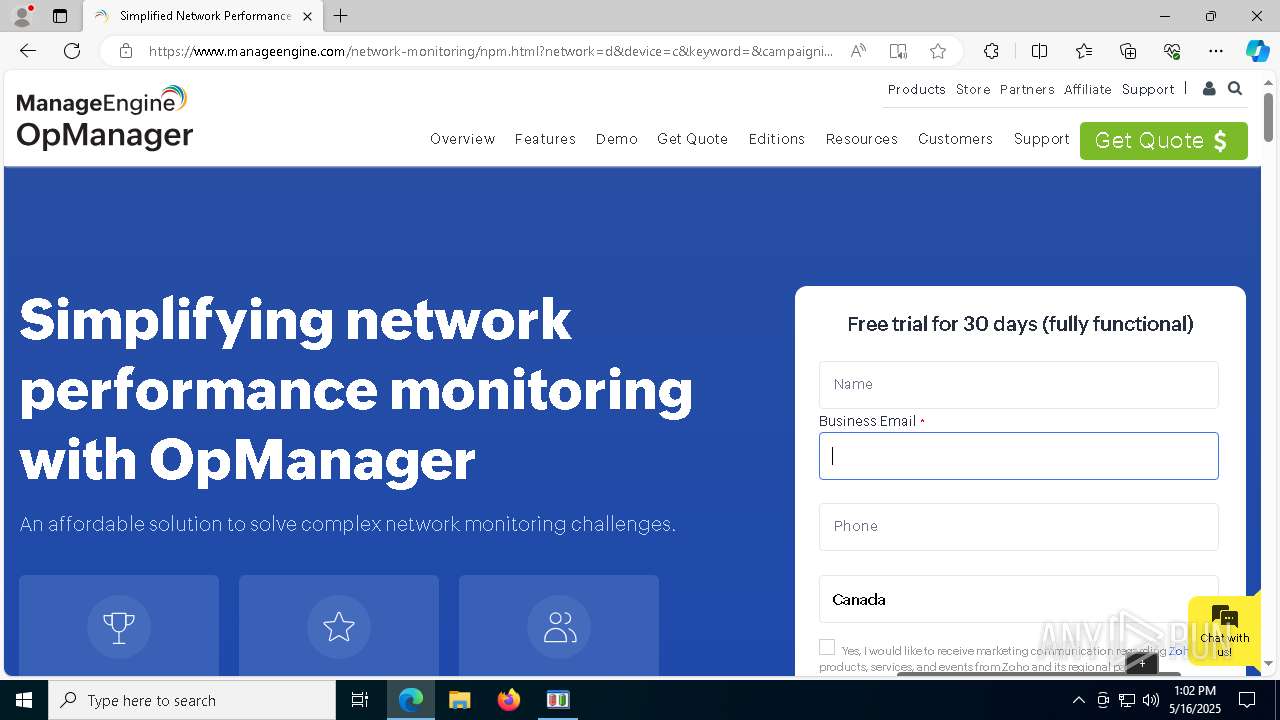Open the Editions menu item
Viewport: 1280px width, 720px height.
tap(777, 139)
